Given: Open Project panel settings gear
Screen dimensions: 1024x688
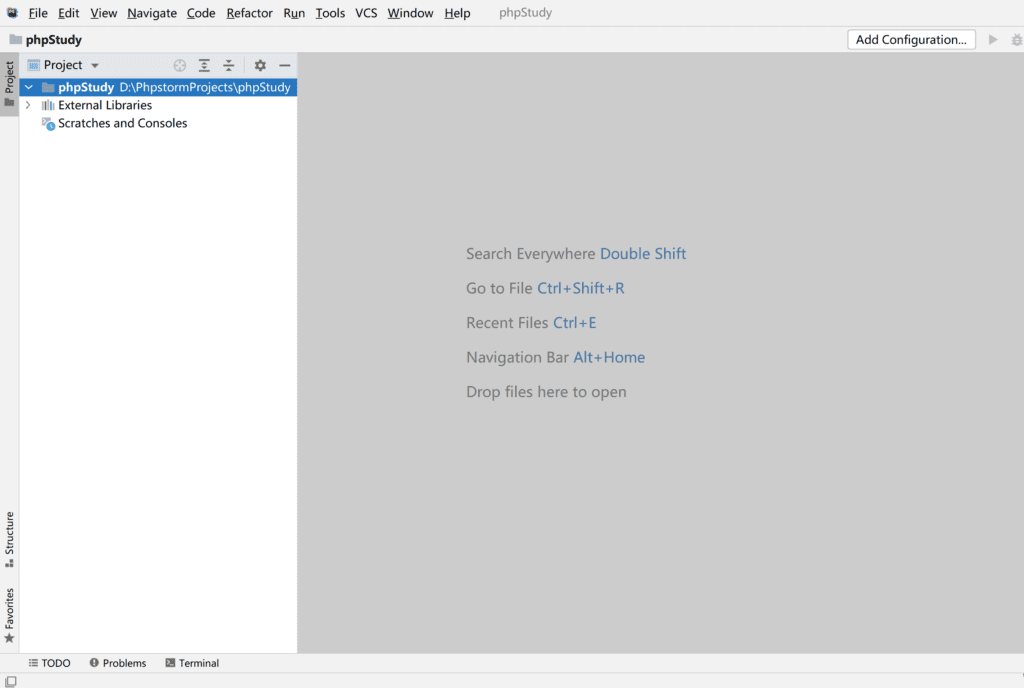Looking at the screenshot, I should tap(260, 65).
